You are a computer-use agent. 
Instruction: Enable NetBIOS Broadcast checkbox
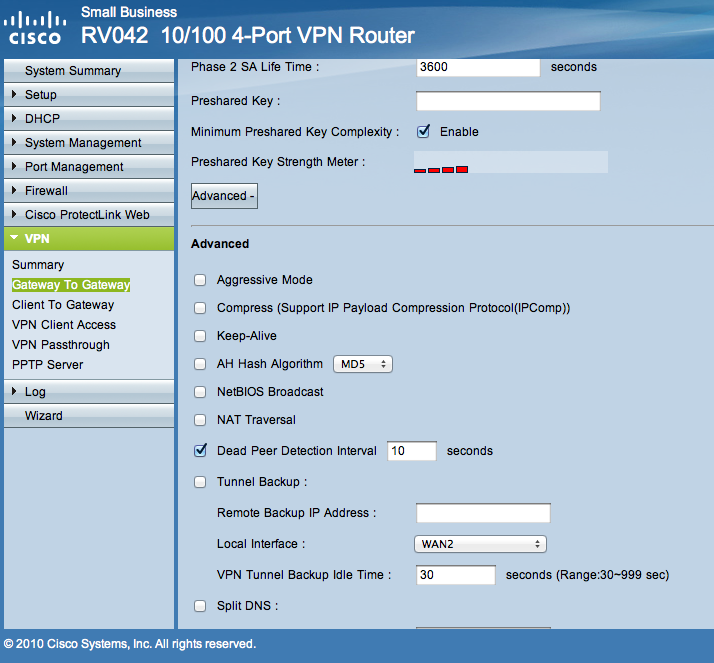(200, 392)
